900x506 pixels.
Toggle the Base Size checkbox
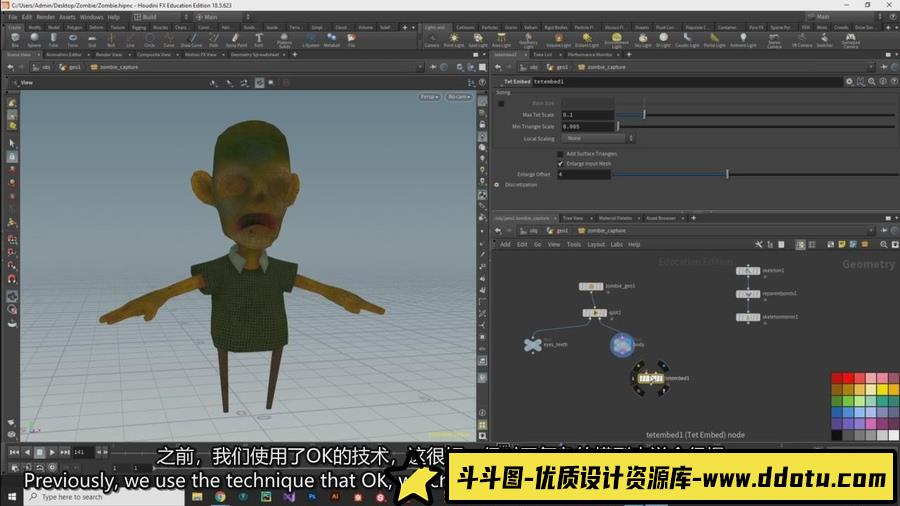point(501,103)
